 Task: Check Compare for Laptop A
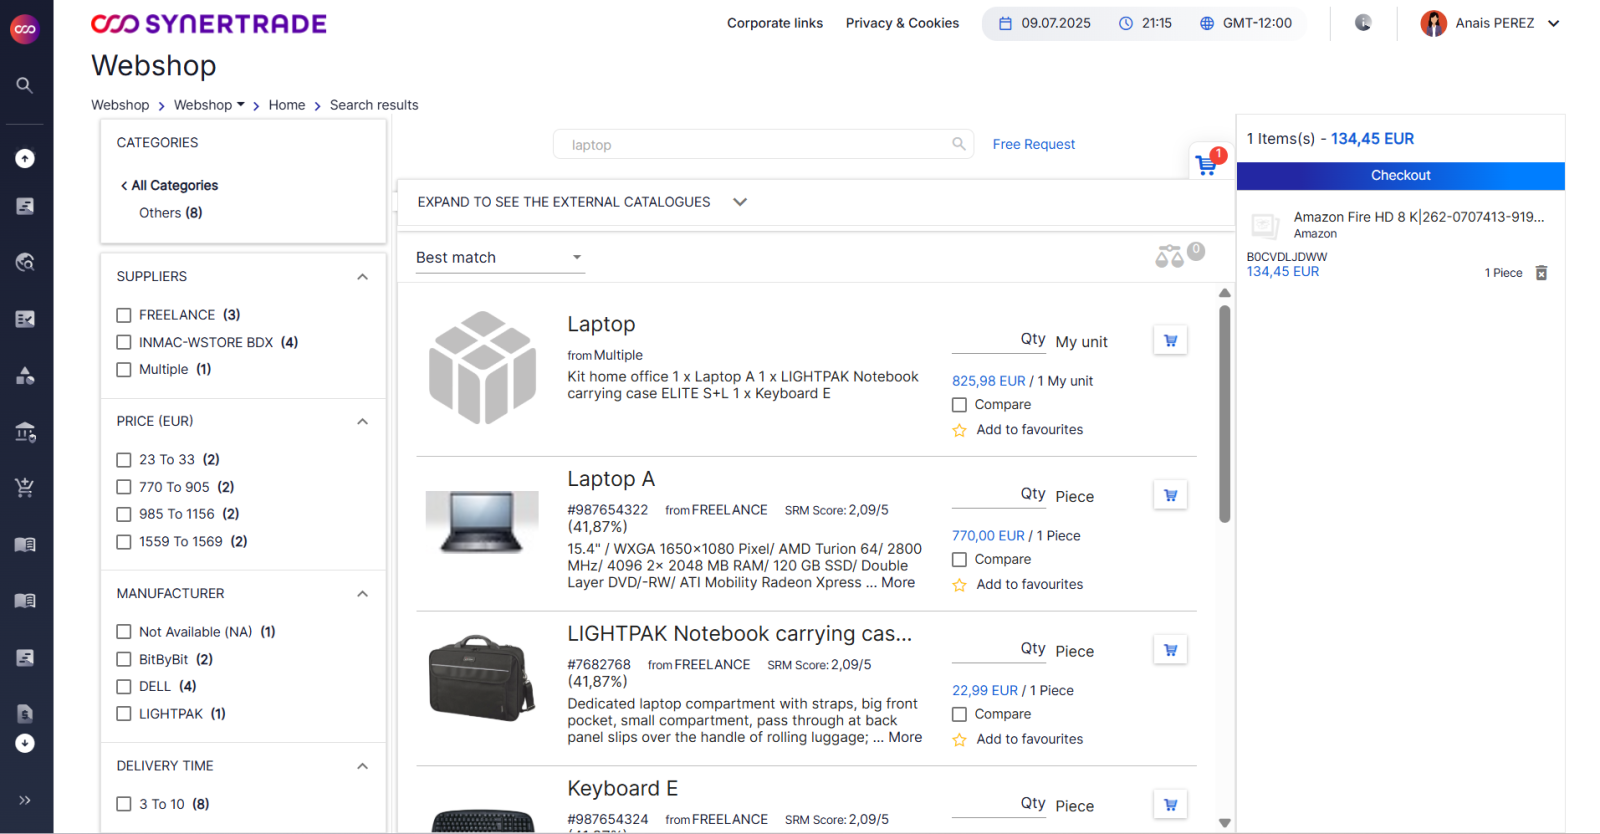coord(959,560)
